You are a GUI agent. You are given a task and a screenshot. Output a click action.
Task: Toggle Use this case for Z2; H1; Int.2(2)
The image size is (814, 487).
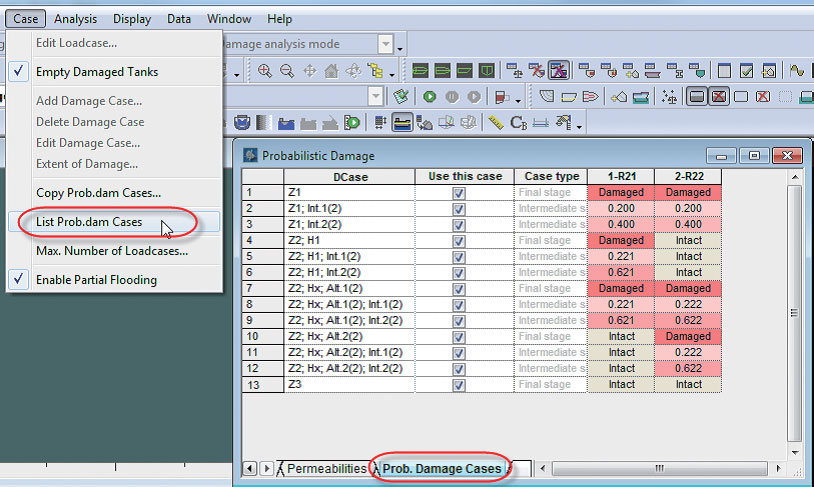[458, 273]
